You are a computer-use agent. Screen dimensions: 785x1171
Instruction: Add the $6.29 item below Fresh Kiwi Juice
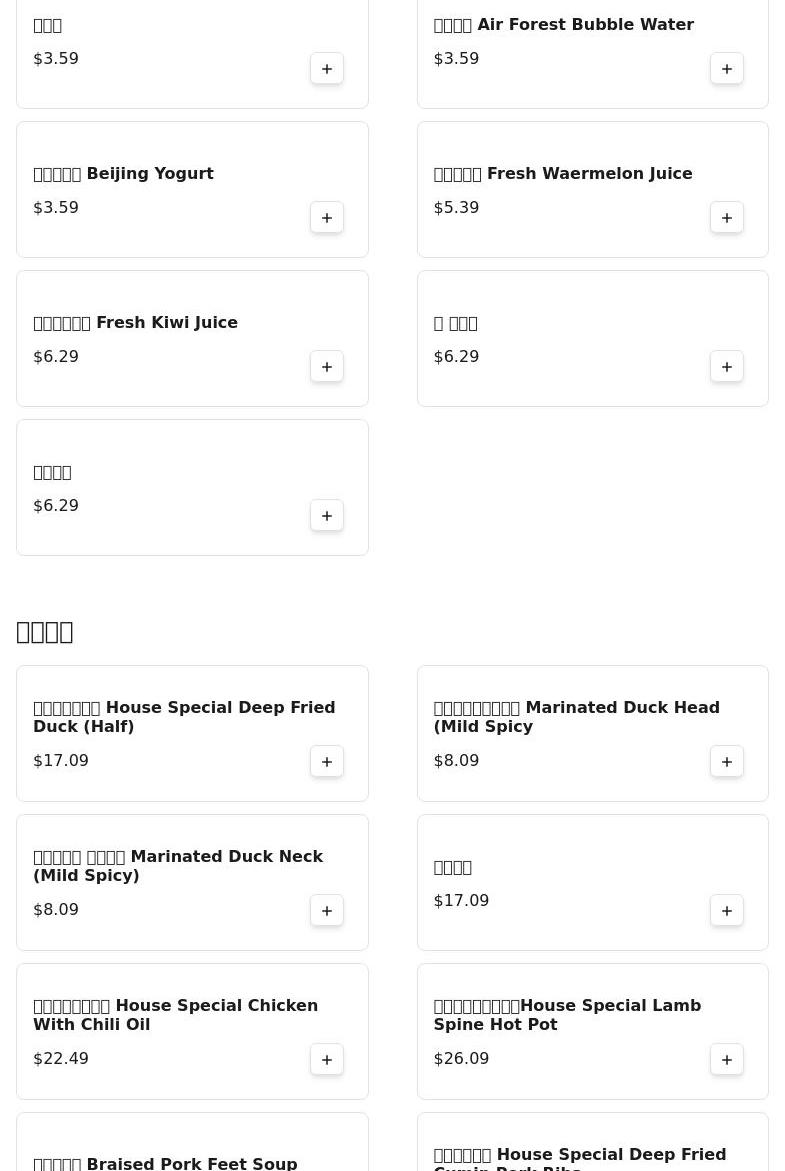point(327,516)
